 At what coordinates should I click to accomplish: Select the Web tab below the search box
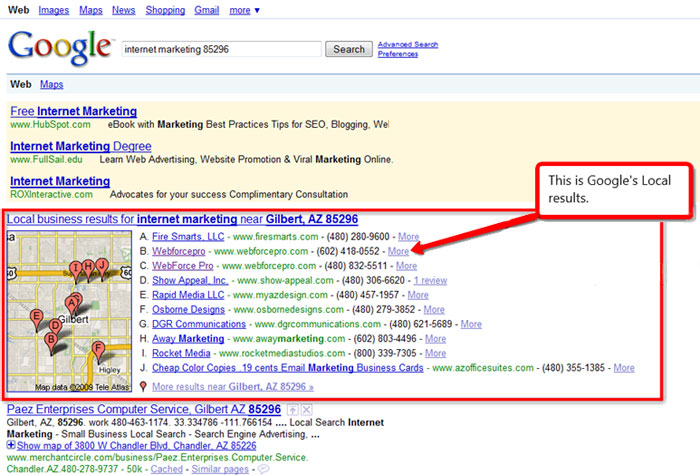[21, 84]
